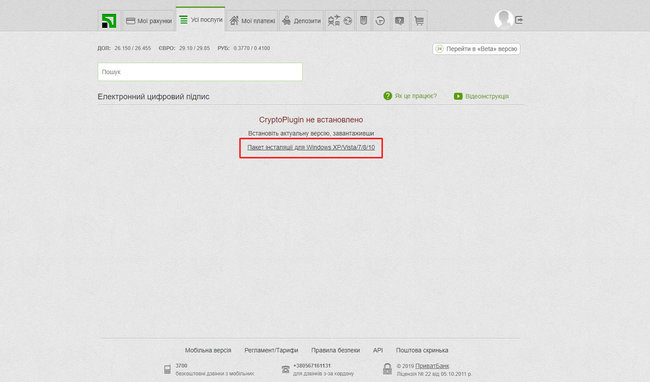Click the green PrivatBank logo icon

109,21
